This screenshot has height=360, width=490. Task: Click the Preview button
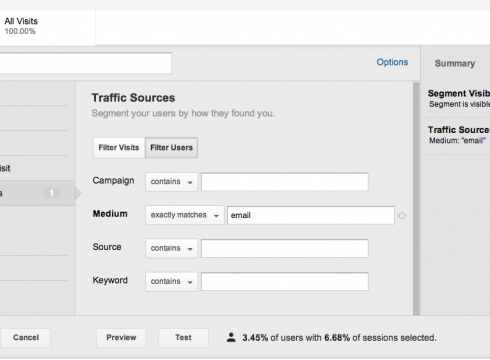tap(121, 338)
